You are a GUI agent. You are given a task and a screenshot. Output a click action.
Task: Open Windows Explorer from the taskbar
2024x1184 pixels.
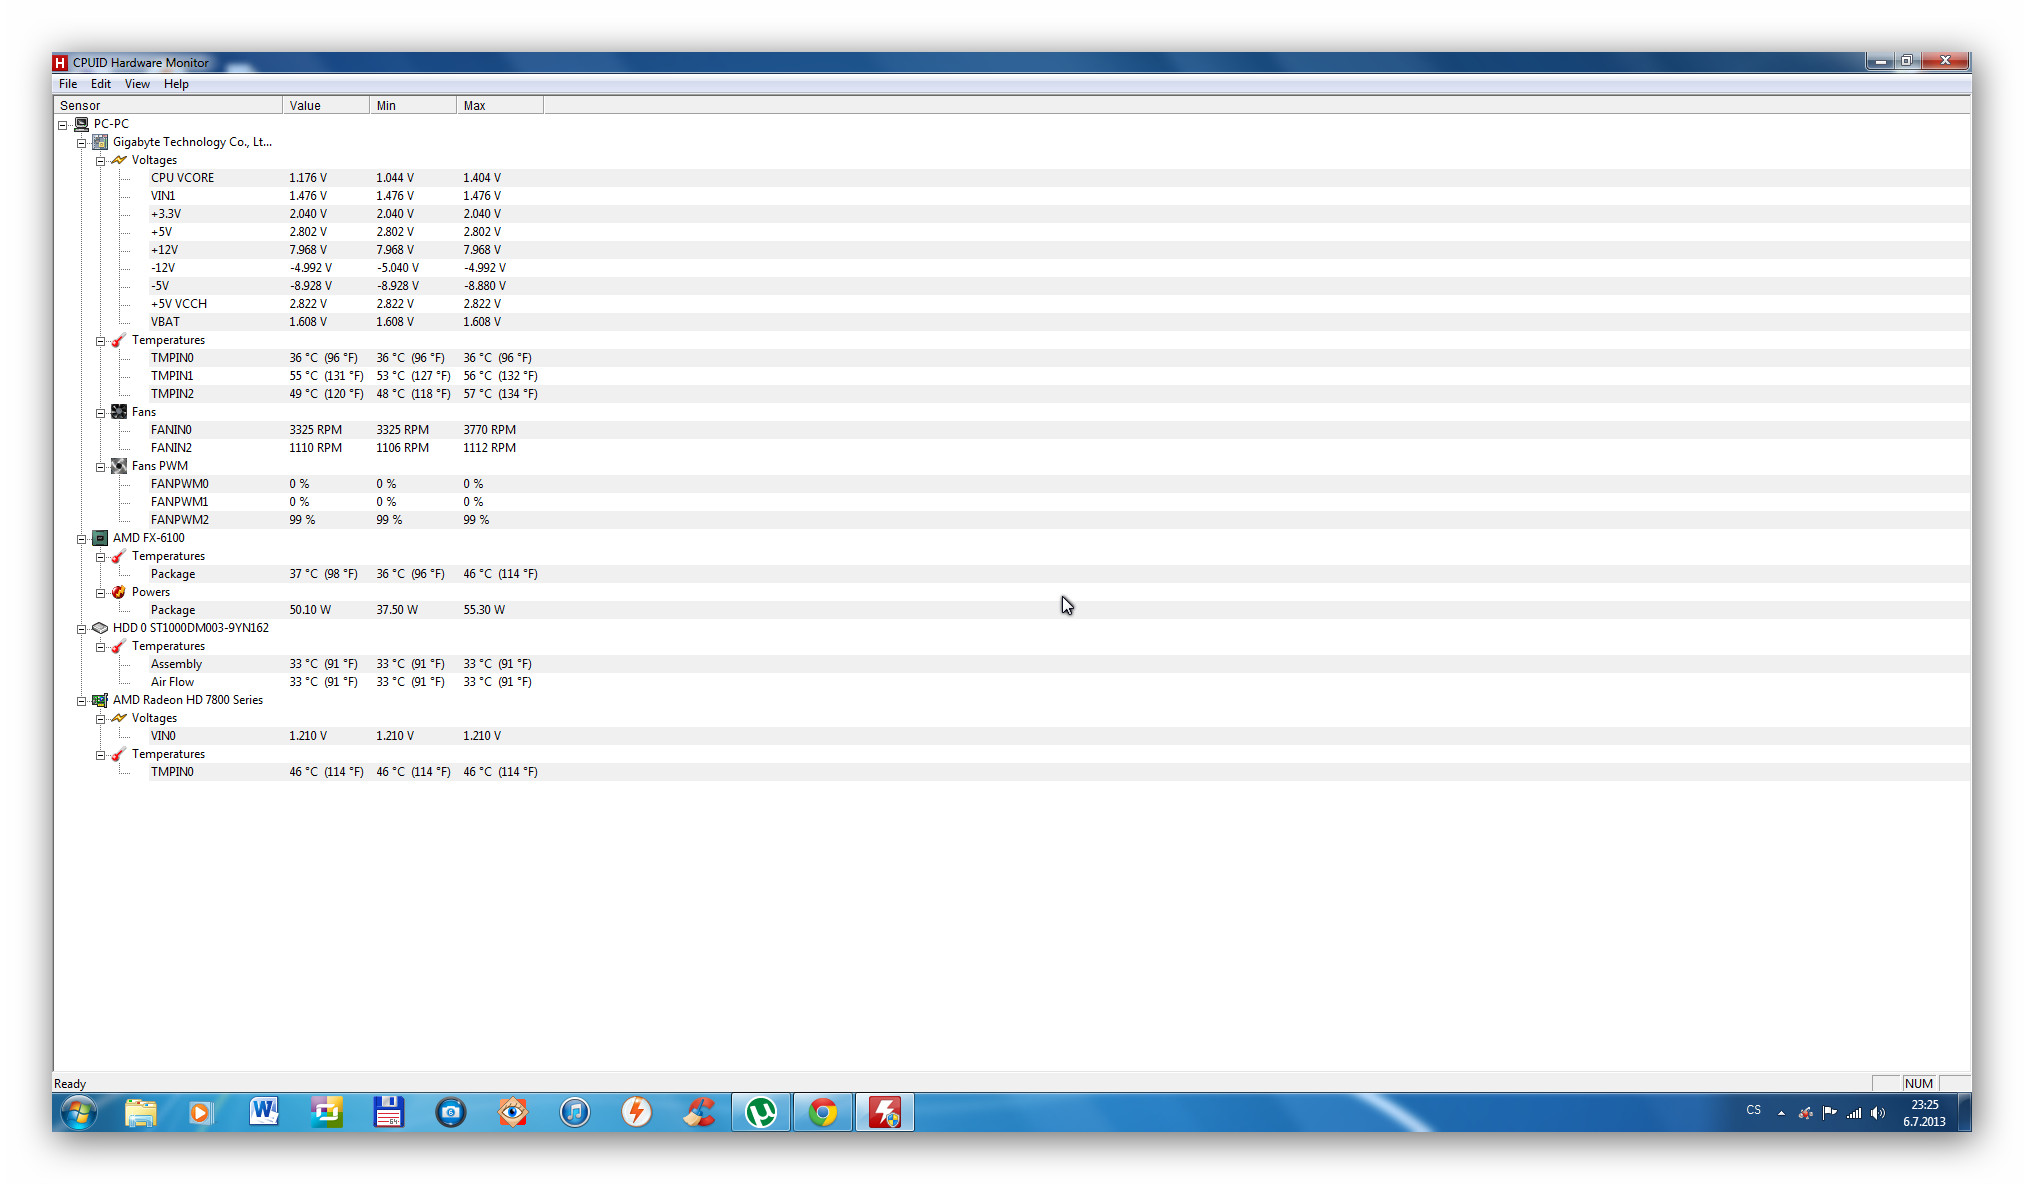coord(141,1112)
